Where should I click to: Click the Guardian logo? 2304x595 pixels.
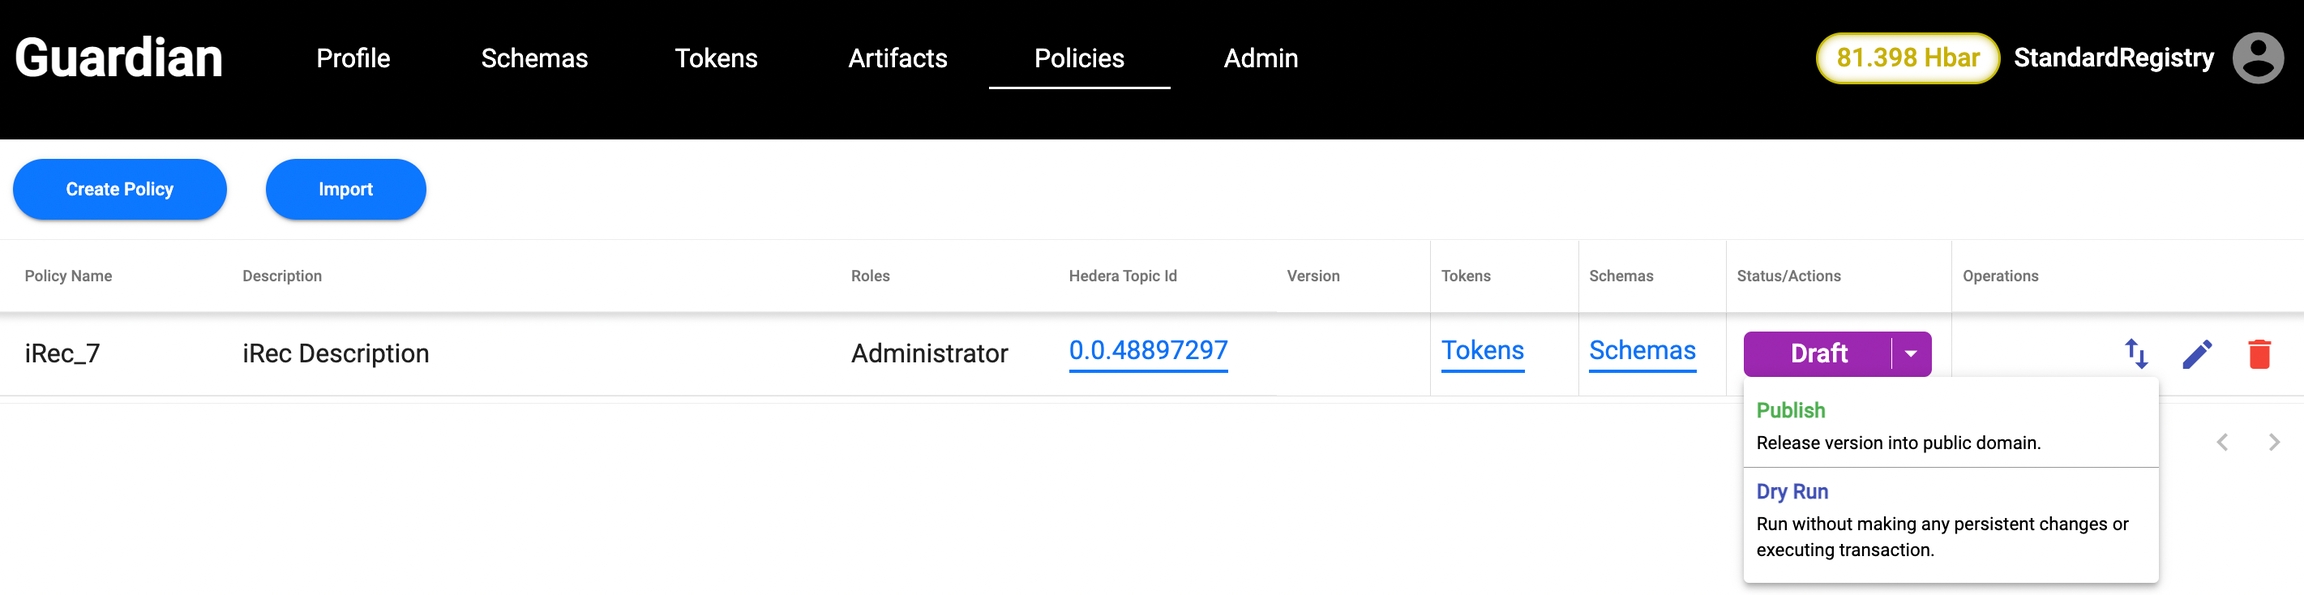point(119,58)
